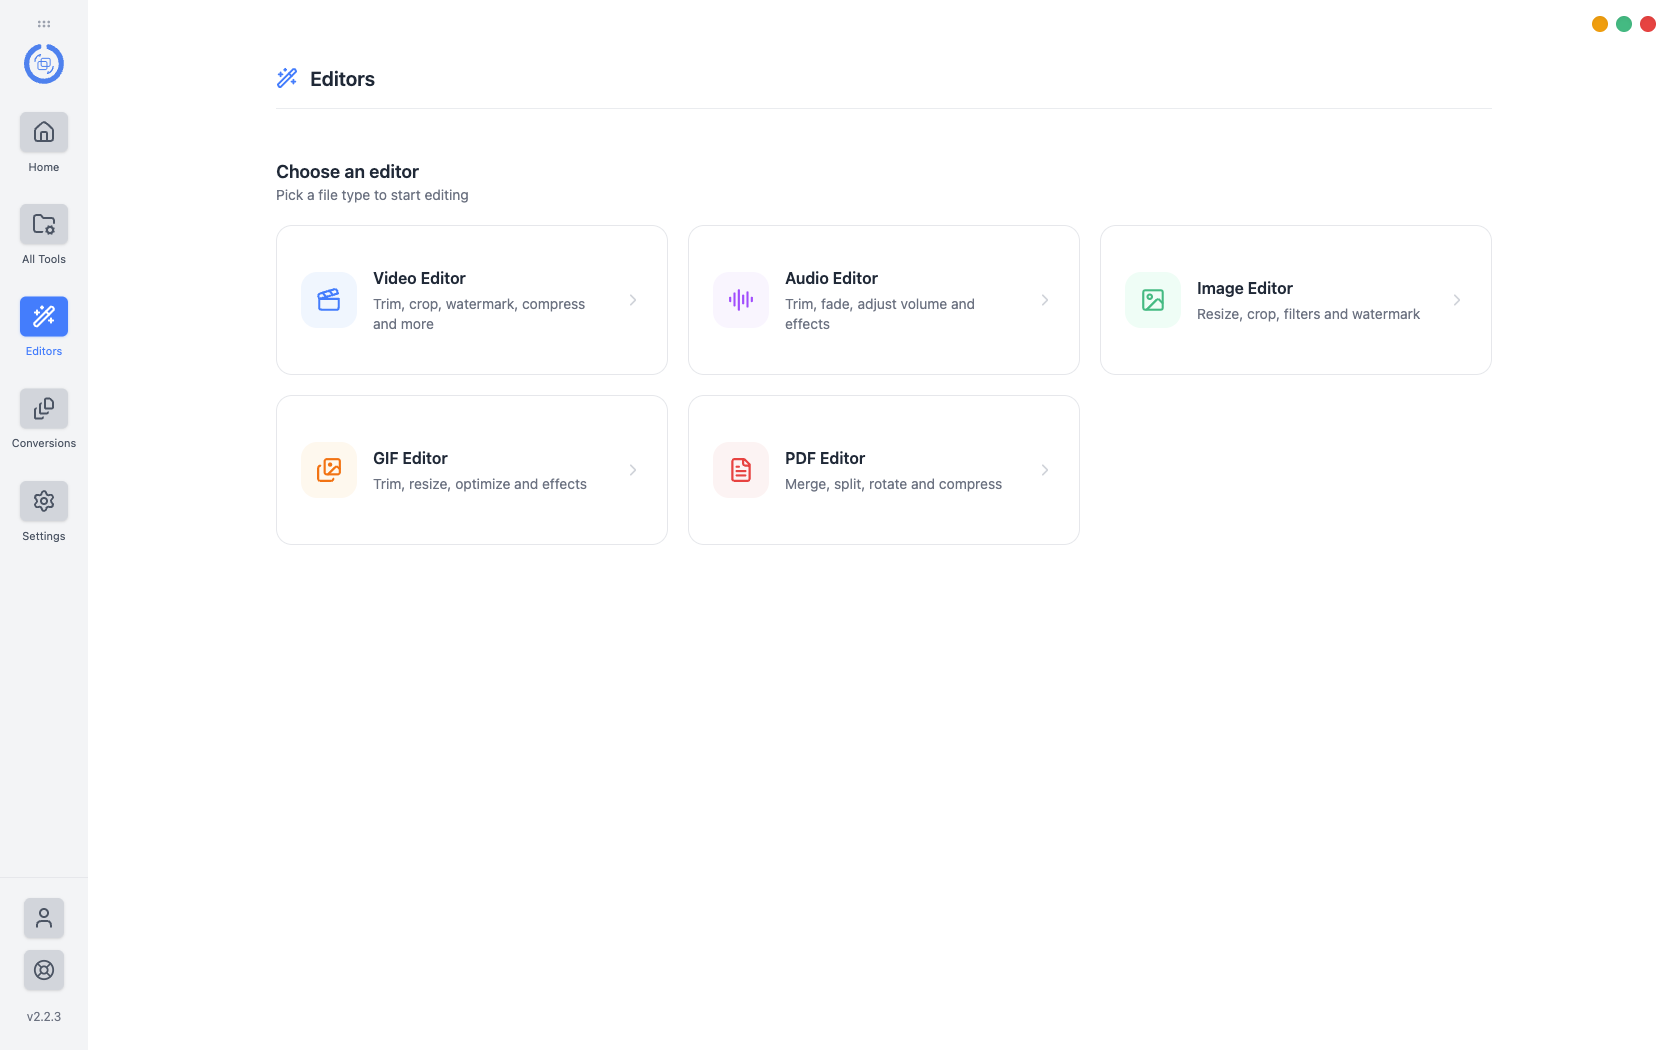Click the v2.2.3 version text
This screenshot has height=1050, width=1680.
44,1016
